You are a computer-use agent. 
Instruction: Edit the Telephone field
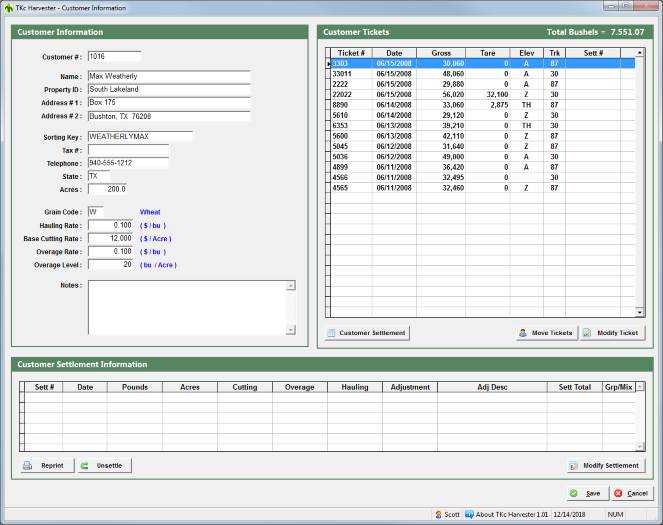(128, 163)
